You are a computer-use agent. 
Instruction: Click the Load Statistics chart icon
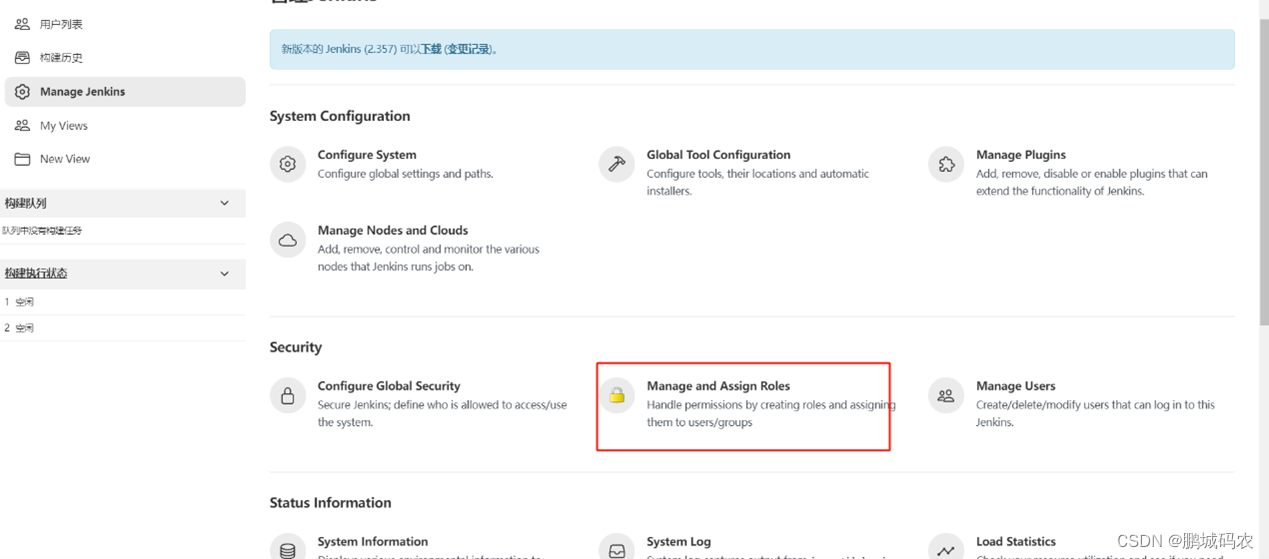point(946,549)
